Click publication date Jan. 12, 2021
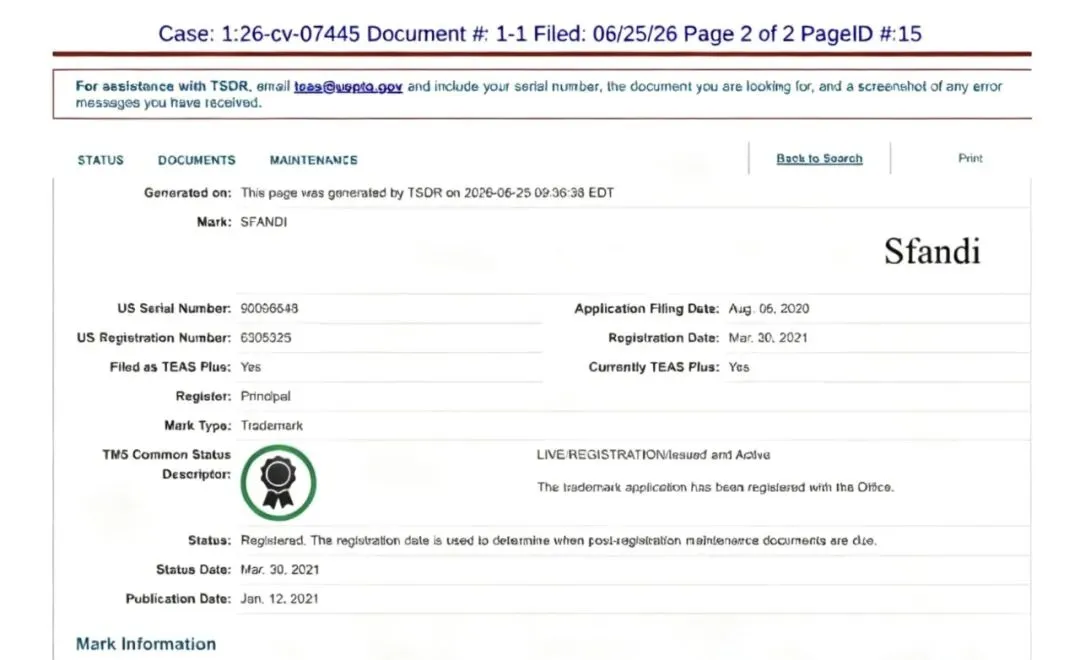Screen dimensions: 1080x660 tap(279, 599)
